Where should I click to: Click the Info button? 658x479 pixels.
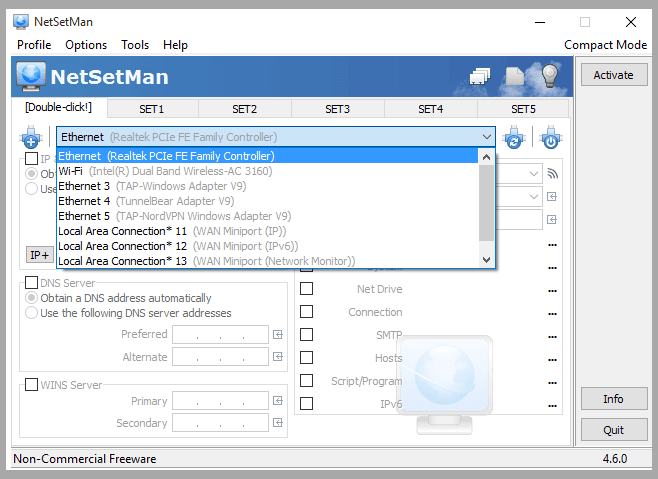pyautogui.click(x=614, y=398)
